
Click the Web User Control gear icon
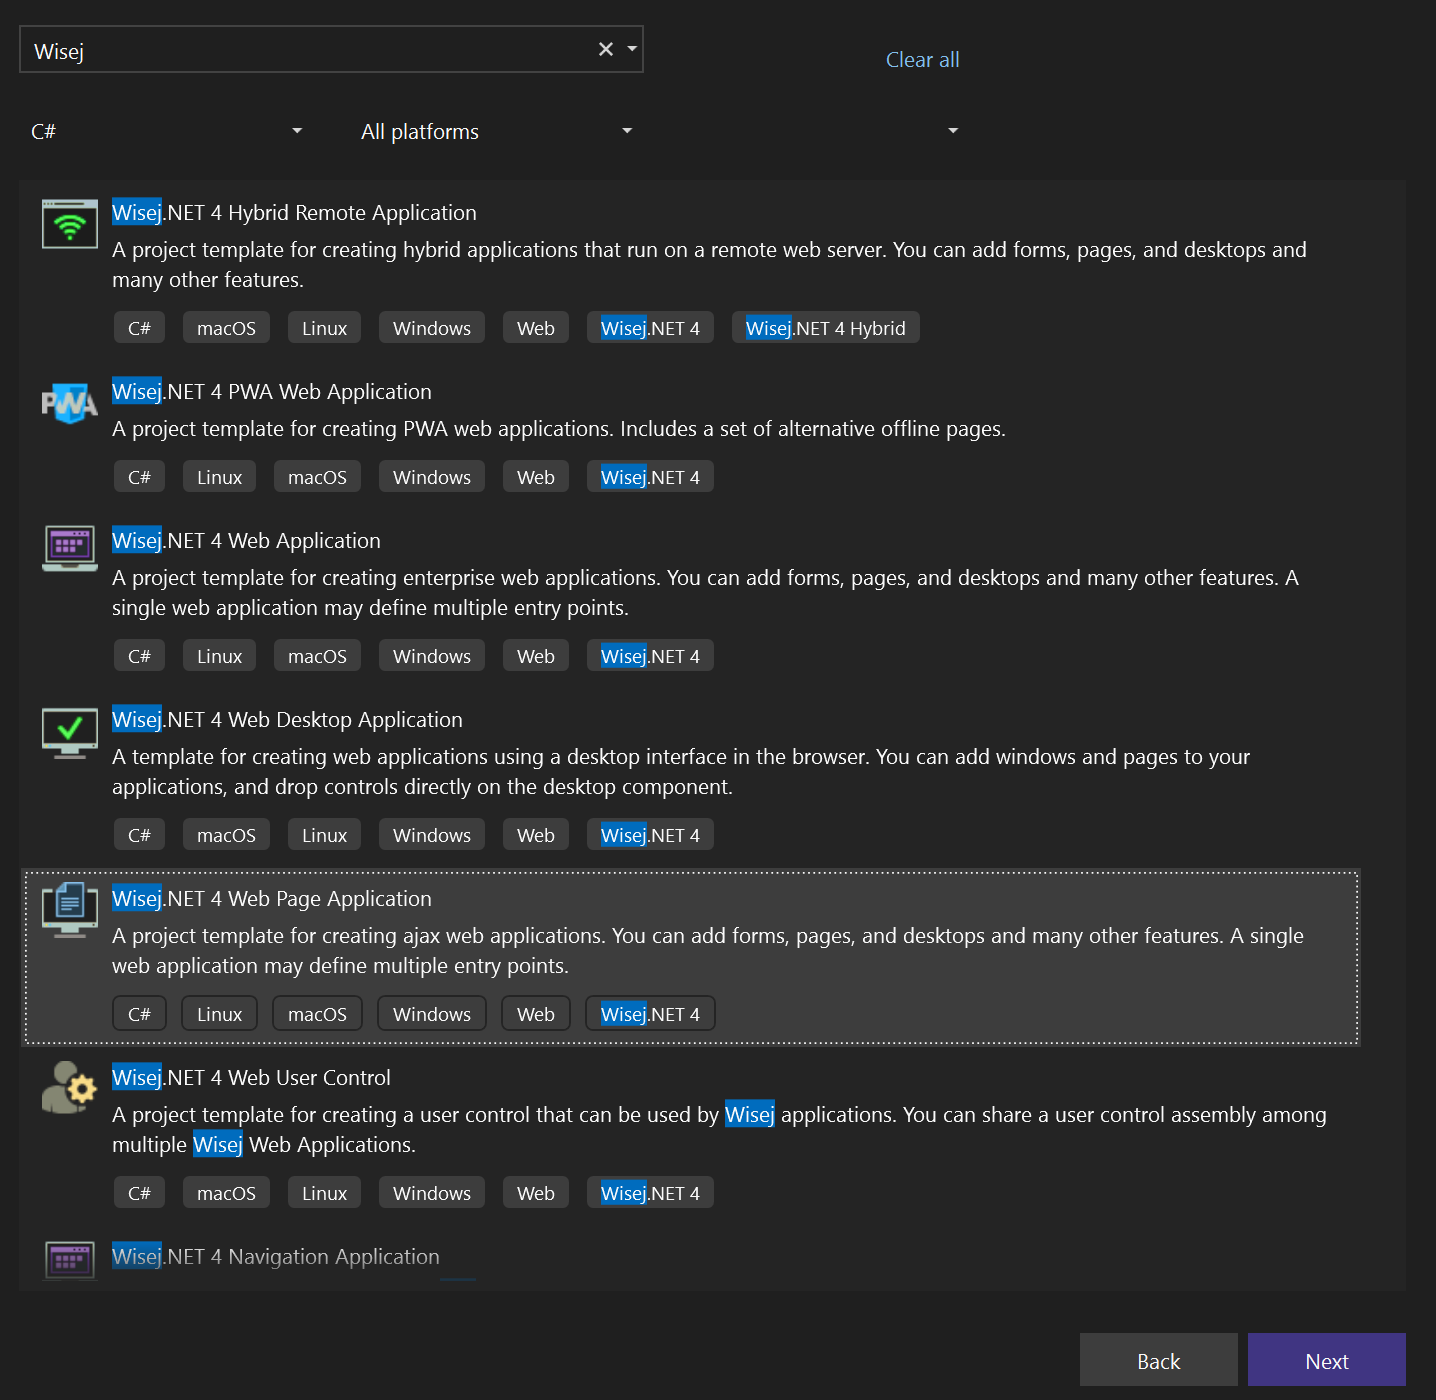pos(69,1088)
